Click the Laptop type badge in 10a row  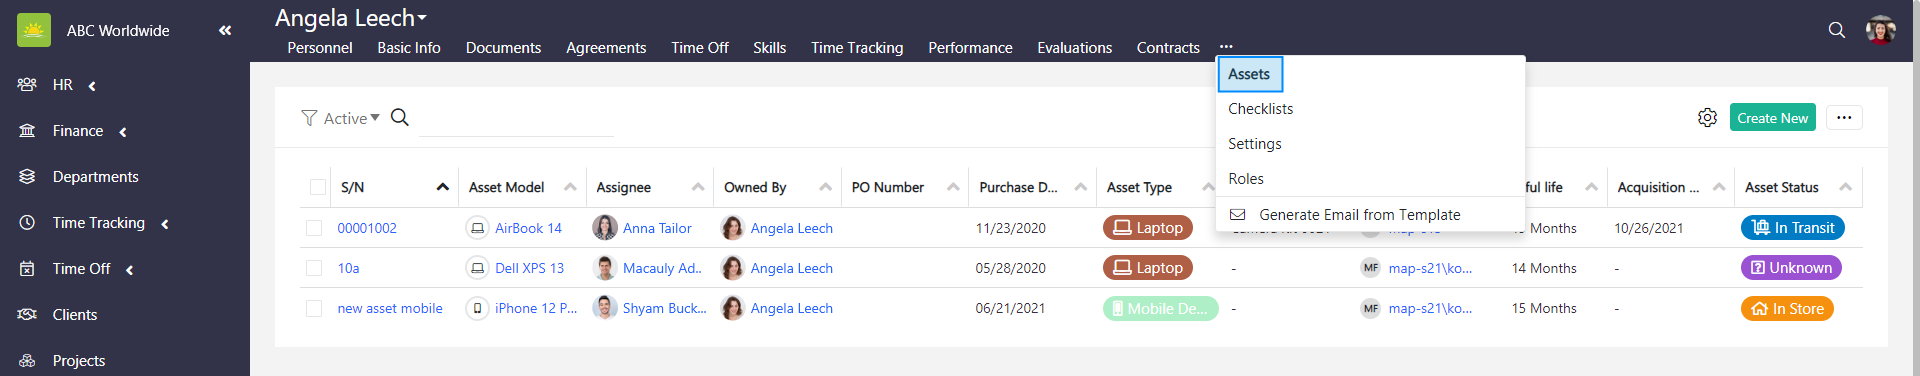tap(1148, 268)
